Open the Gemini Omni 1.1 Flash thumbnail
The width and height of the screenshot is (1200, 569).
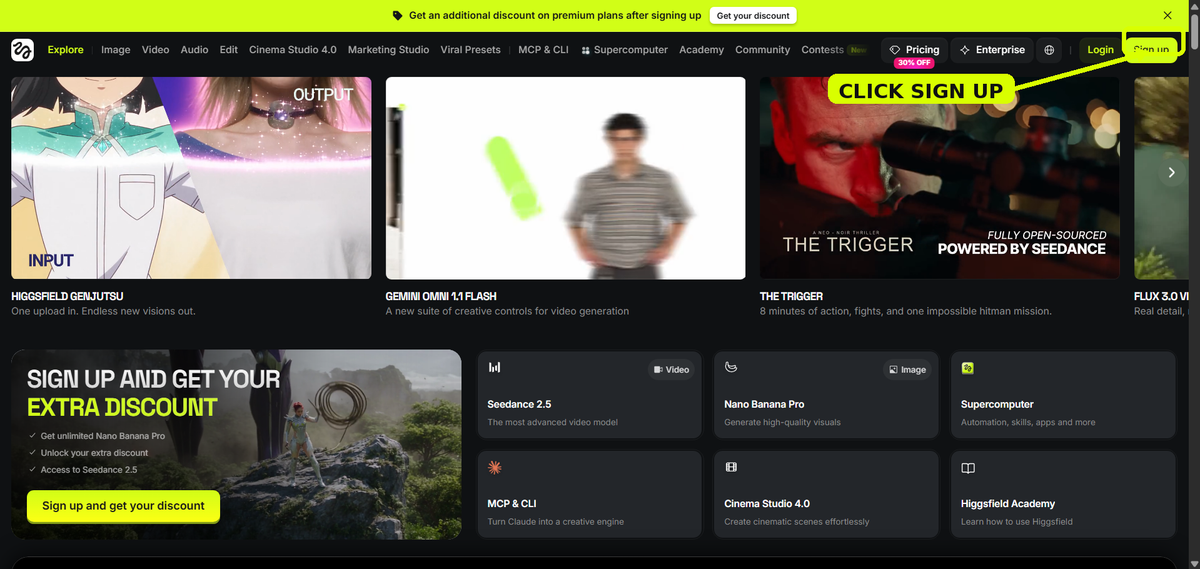tap(566, 178)
